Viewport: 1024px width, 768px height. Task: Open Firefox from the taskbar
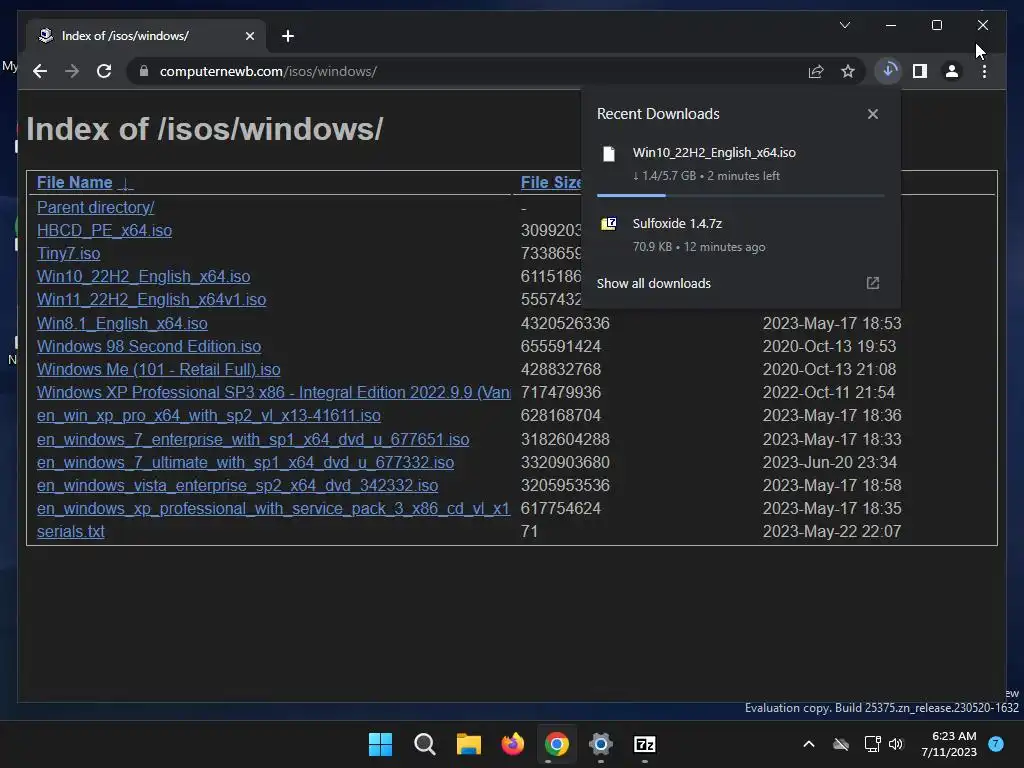tap(513, 744)
